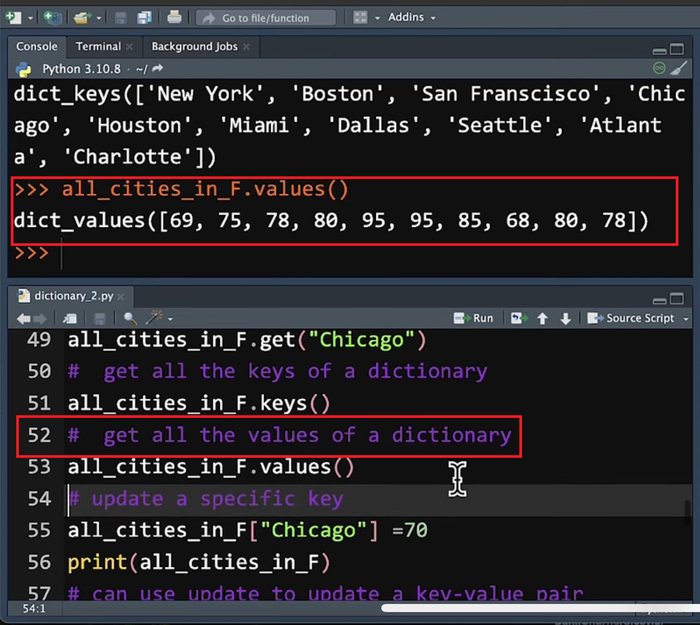This screenshot has width=700, height=625.
Task: Jump to previous section up arrow
Action: 543,318
